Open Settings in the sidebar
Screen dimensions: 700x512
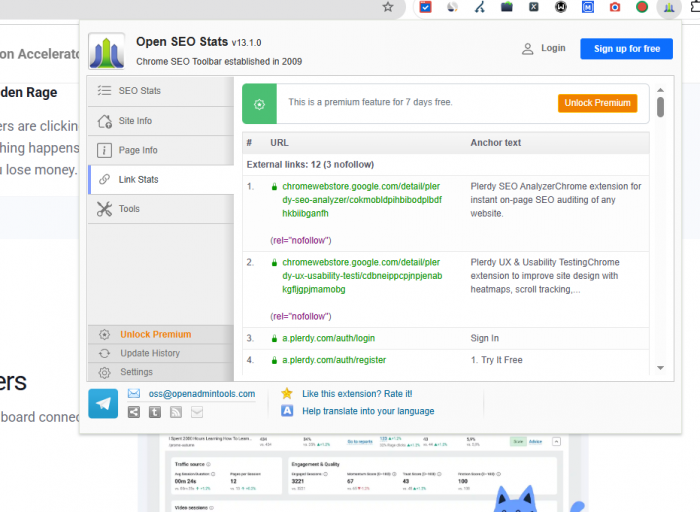(x=161, y=372)
